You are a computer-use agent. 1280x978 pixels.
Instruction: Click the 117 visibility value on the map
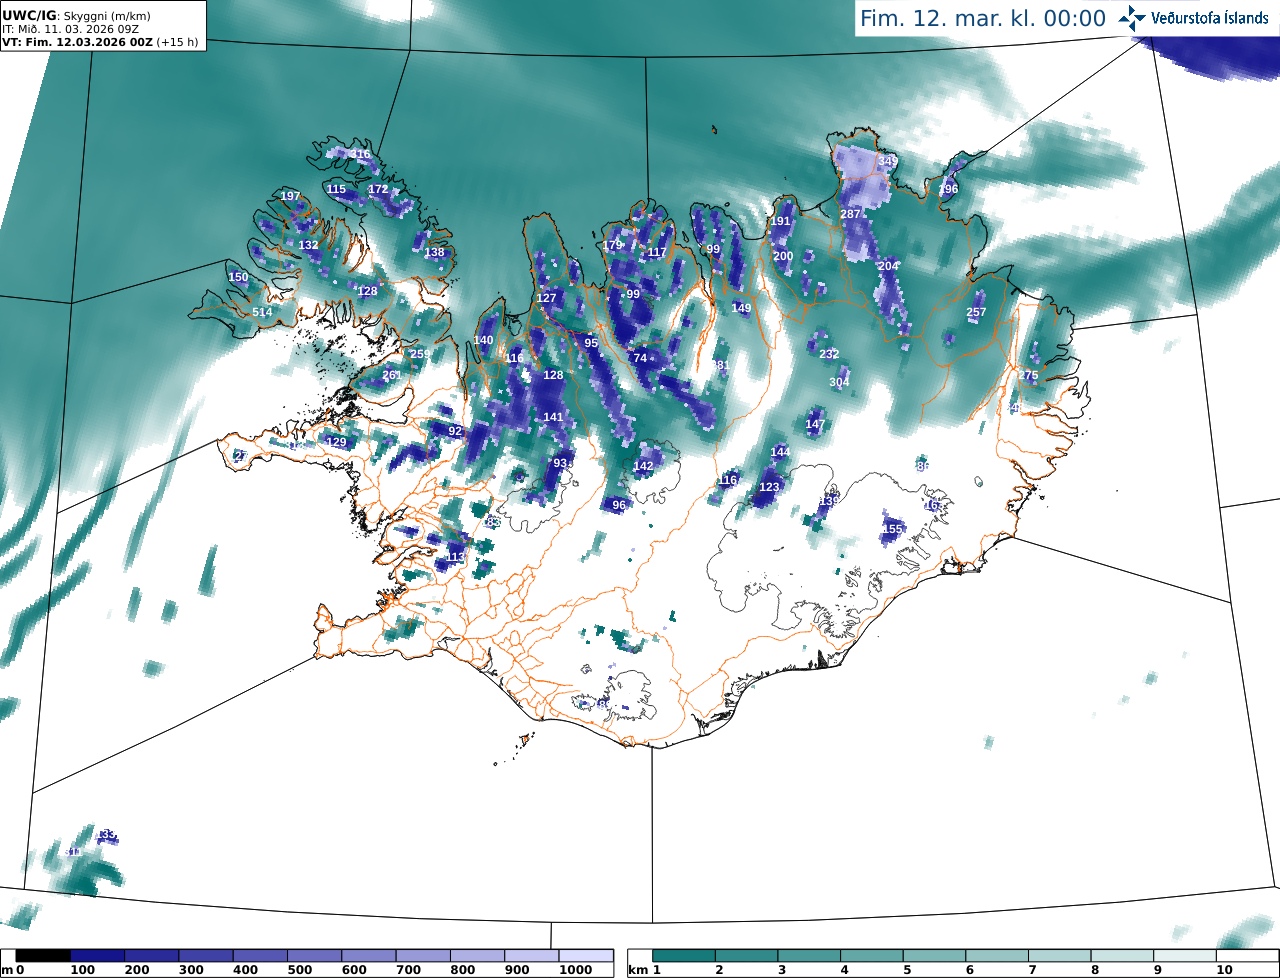[x=657, y=252]
